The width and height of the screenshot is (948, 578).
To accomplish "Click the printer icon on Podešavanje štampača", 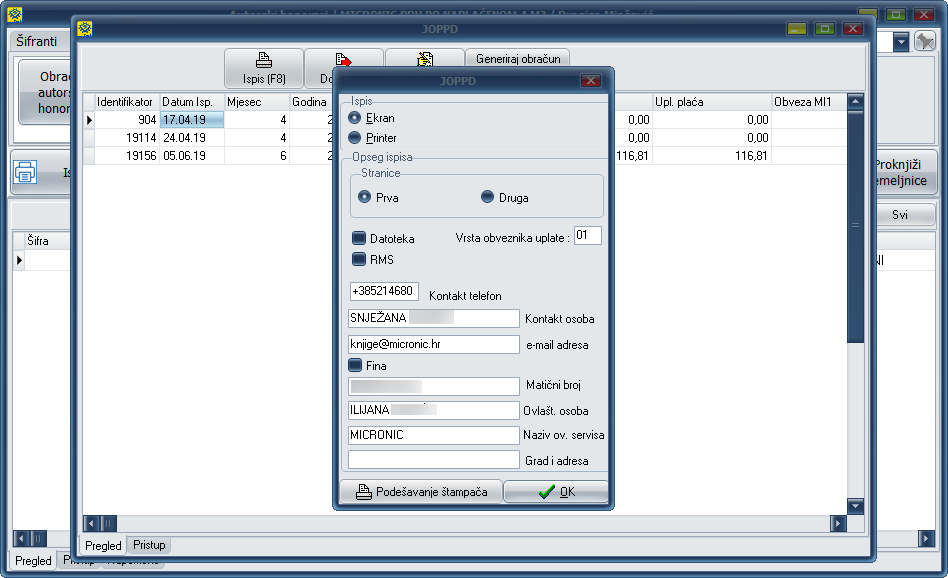I will click(x=364, y=492).
